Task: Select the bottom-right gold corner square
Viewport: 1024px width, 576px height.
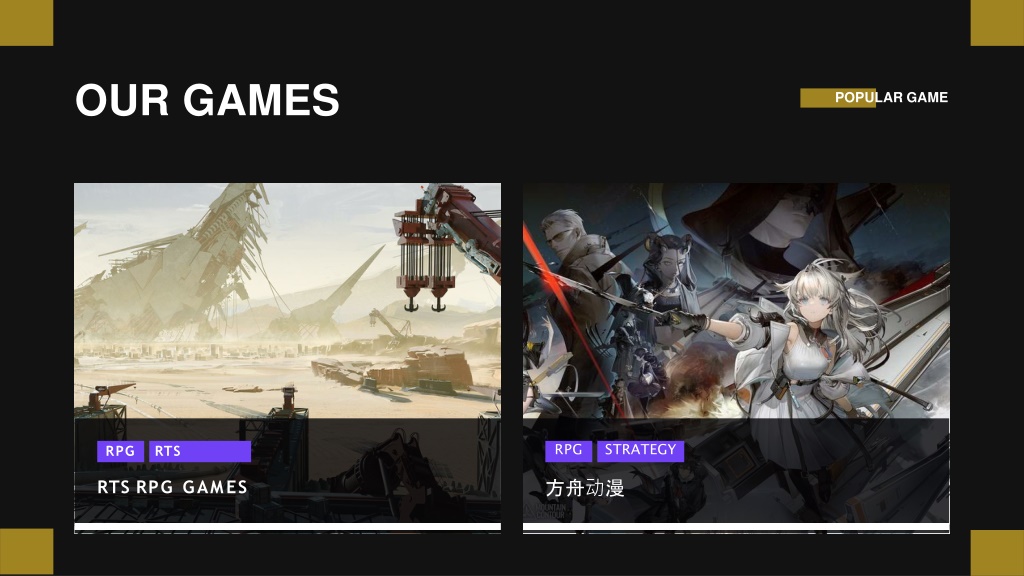Action: [x=997, y=552]
